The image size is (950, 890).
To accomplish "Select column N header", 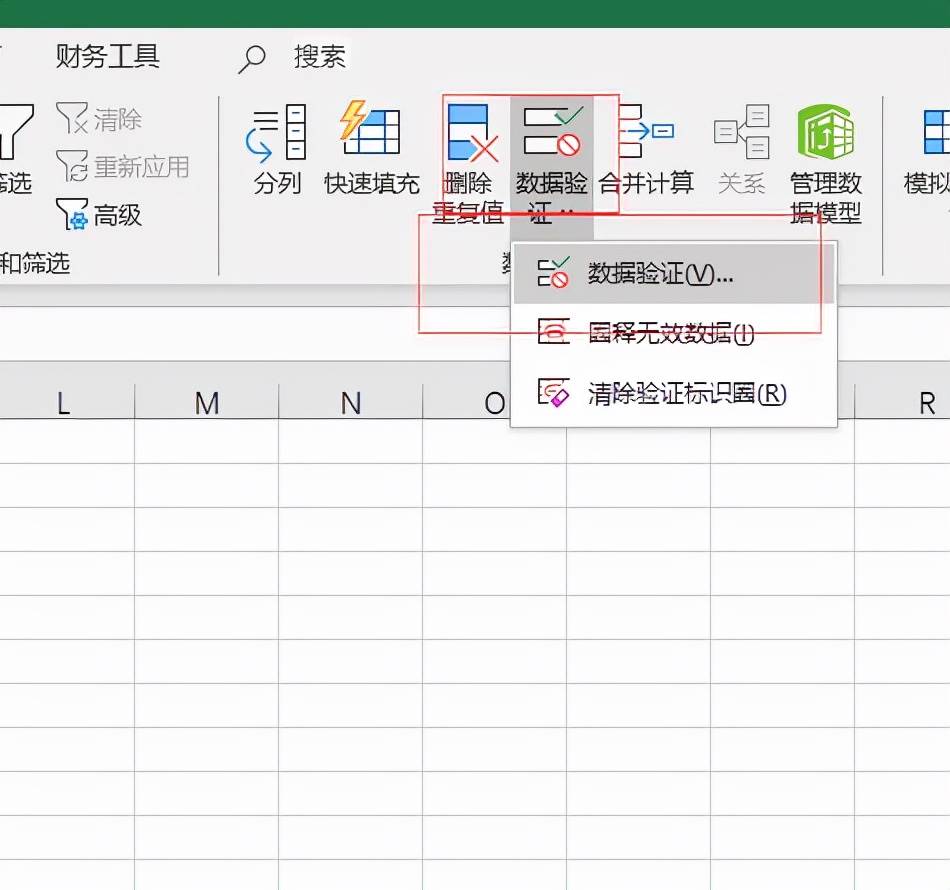I will pos(351,402).
